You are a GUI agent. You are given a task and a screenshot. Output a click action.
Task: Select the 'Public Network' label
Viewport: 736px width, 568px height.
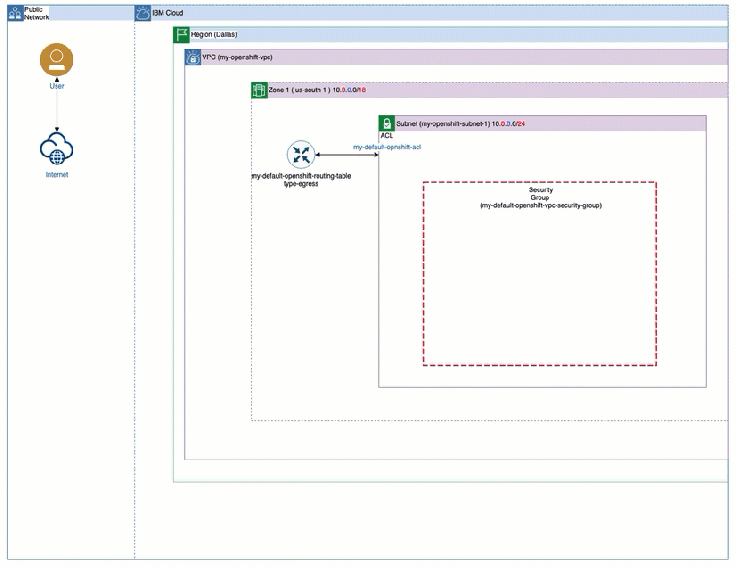coord(37,13)
